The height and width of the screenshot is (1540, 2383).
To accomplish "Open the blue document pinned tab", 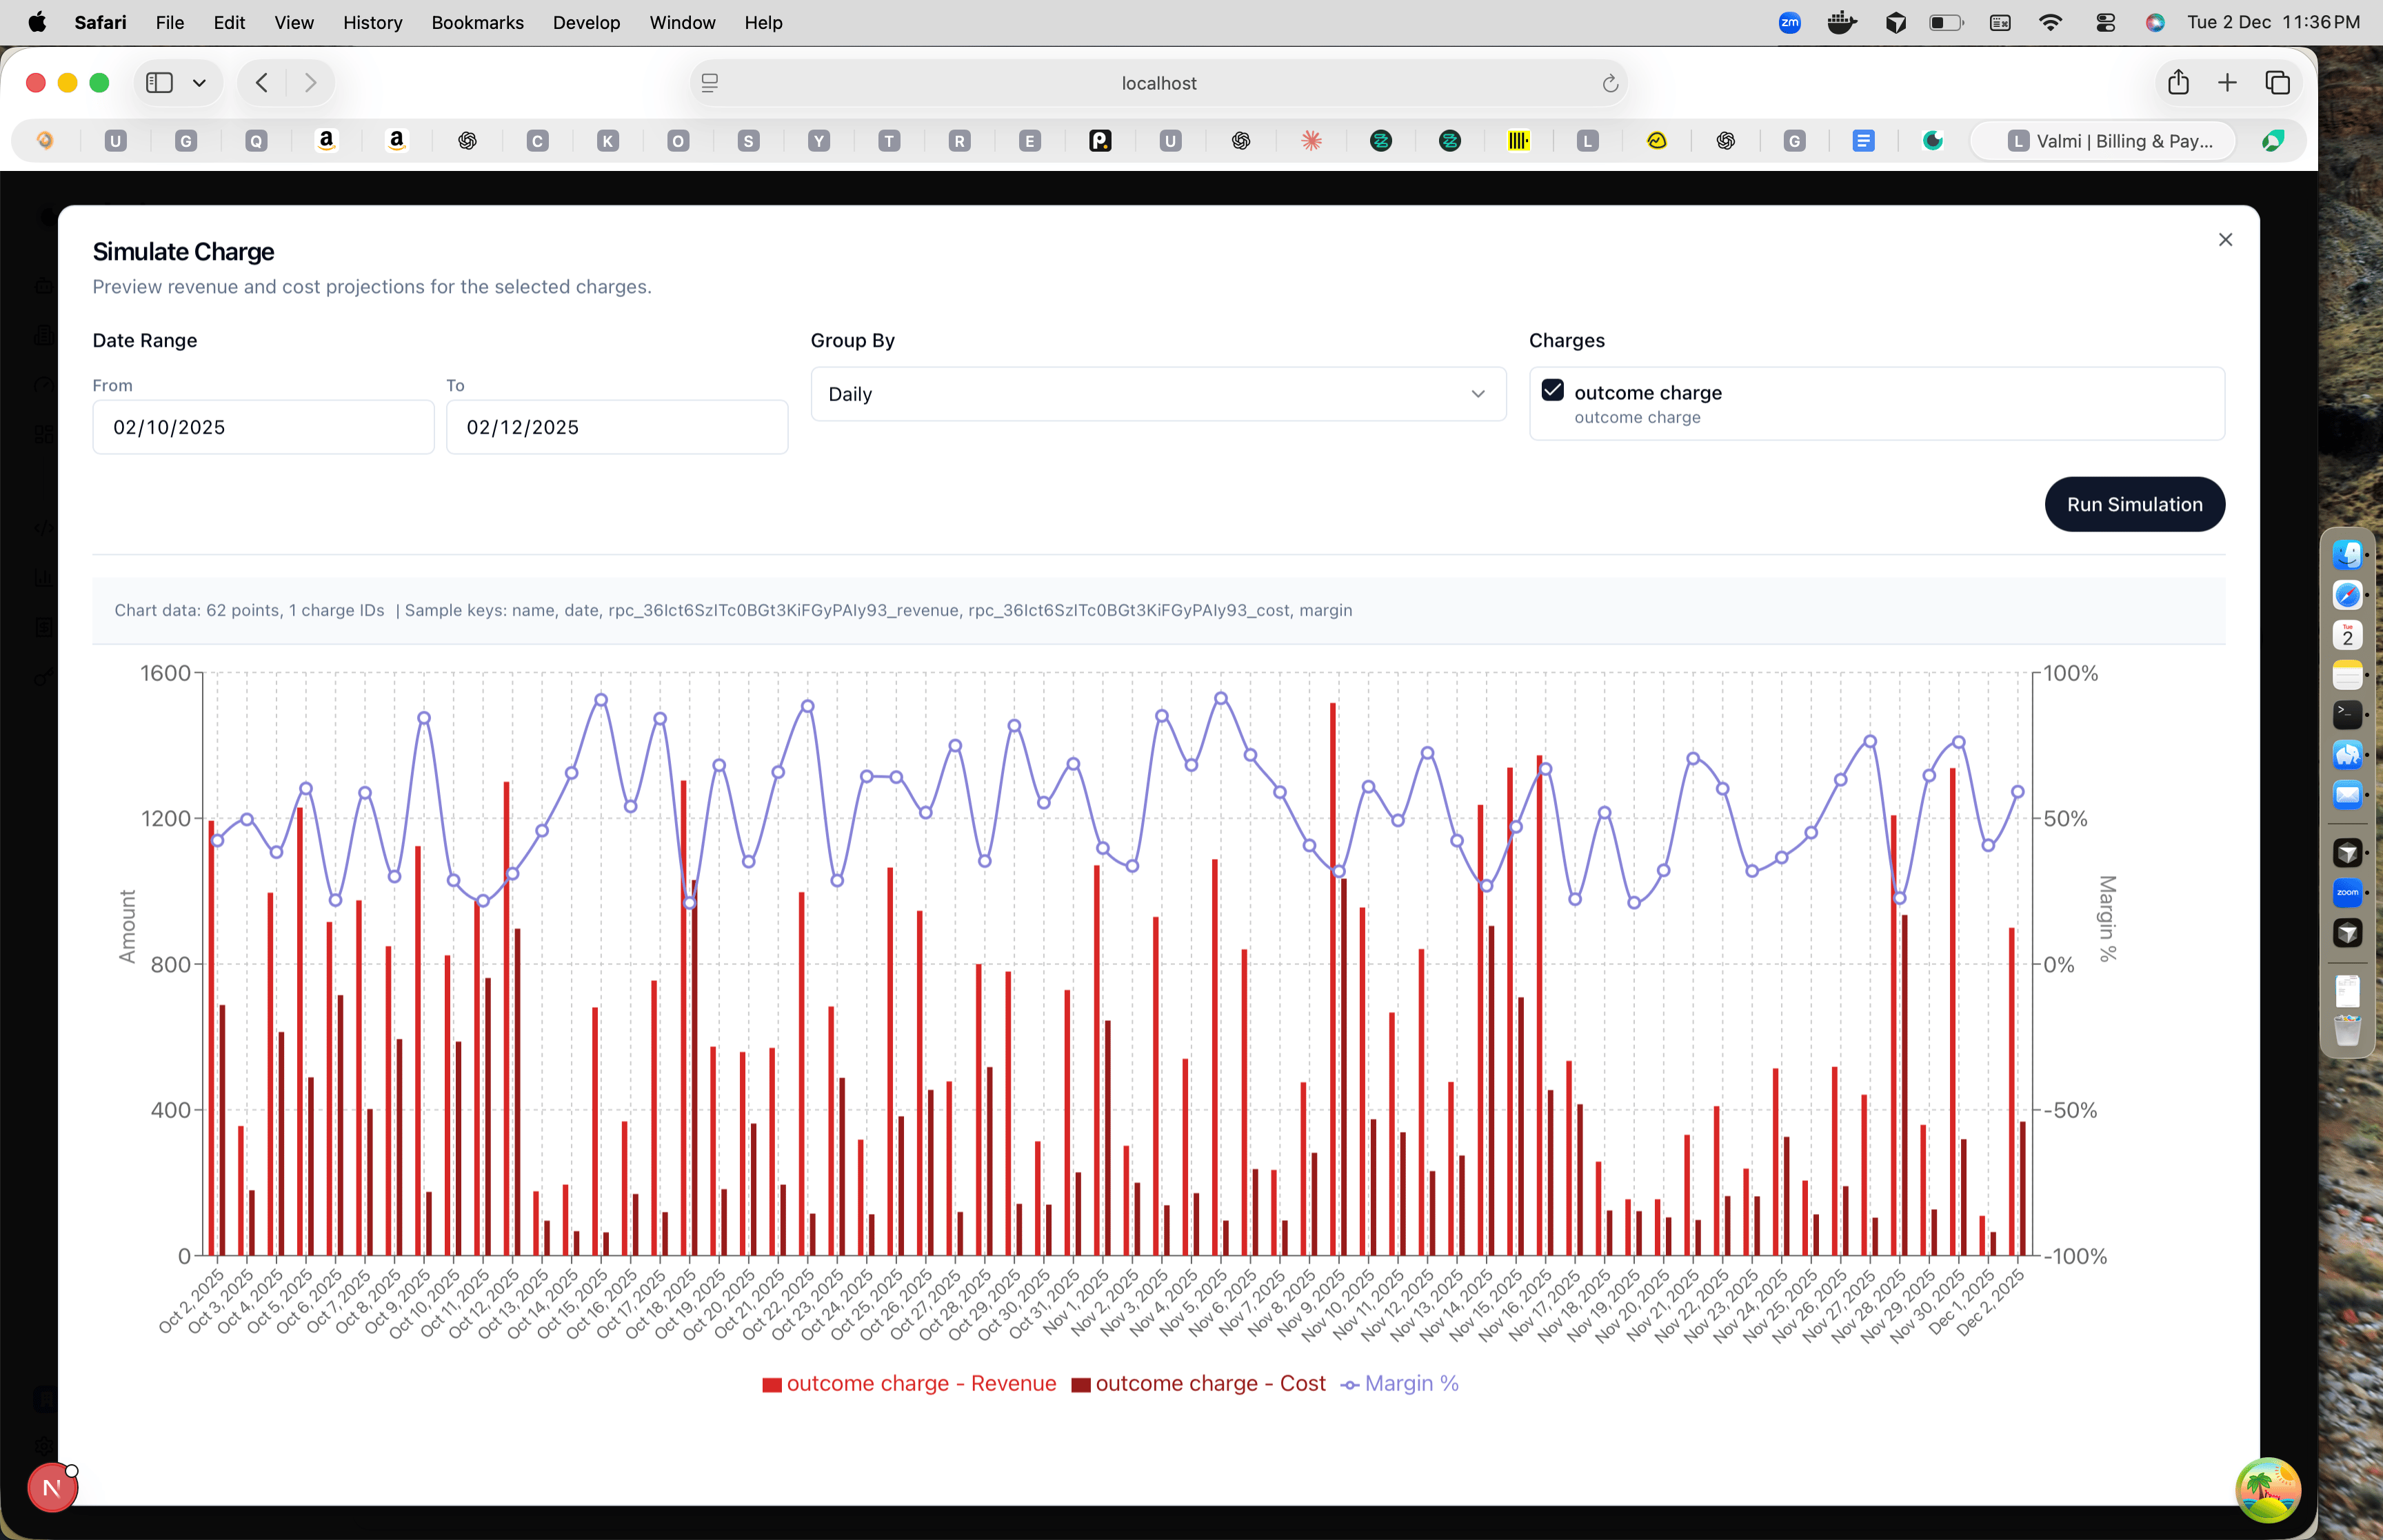I will pyautogui.click(x=1863, y=141).
